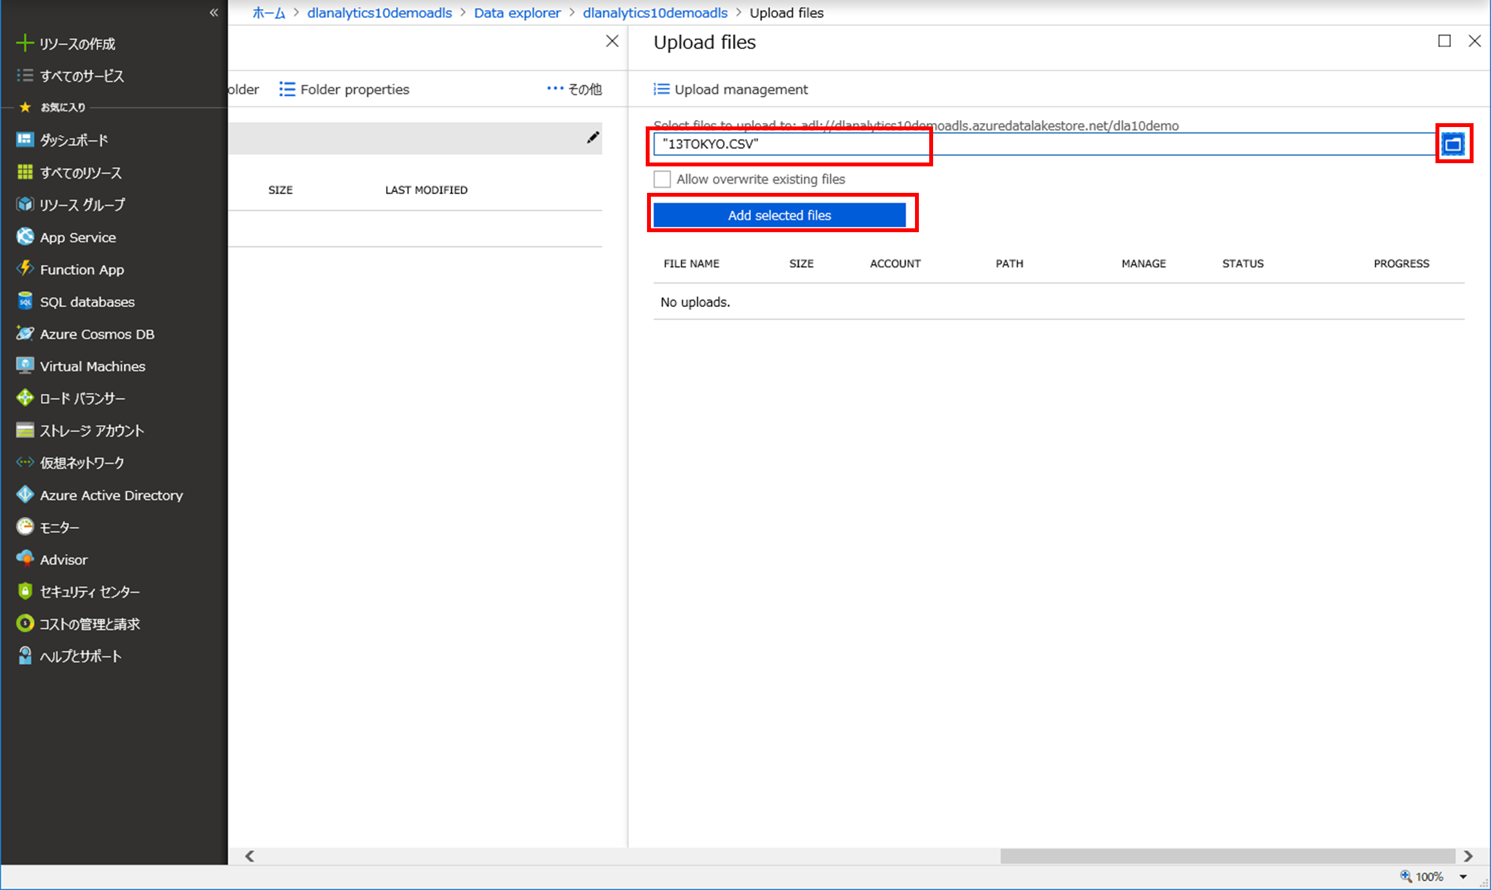Click the ヘルプとサポート person icon

(x=25, y=656)
